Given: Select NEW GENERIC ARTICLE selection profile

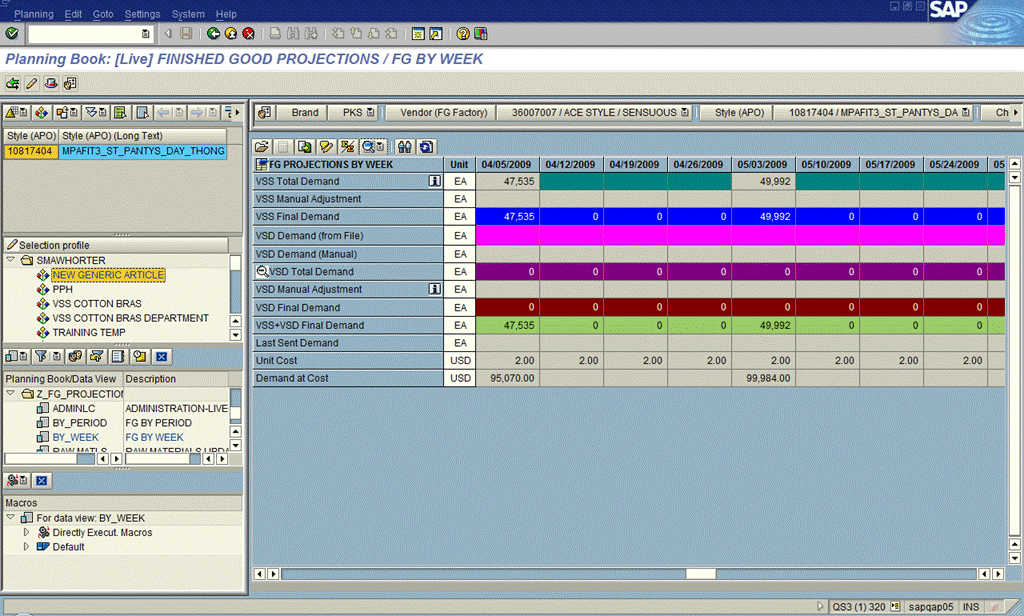Looking at the screenshot, I should click(108, 275).
